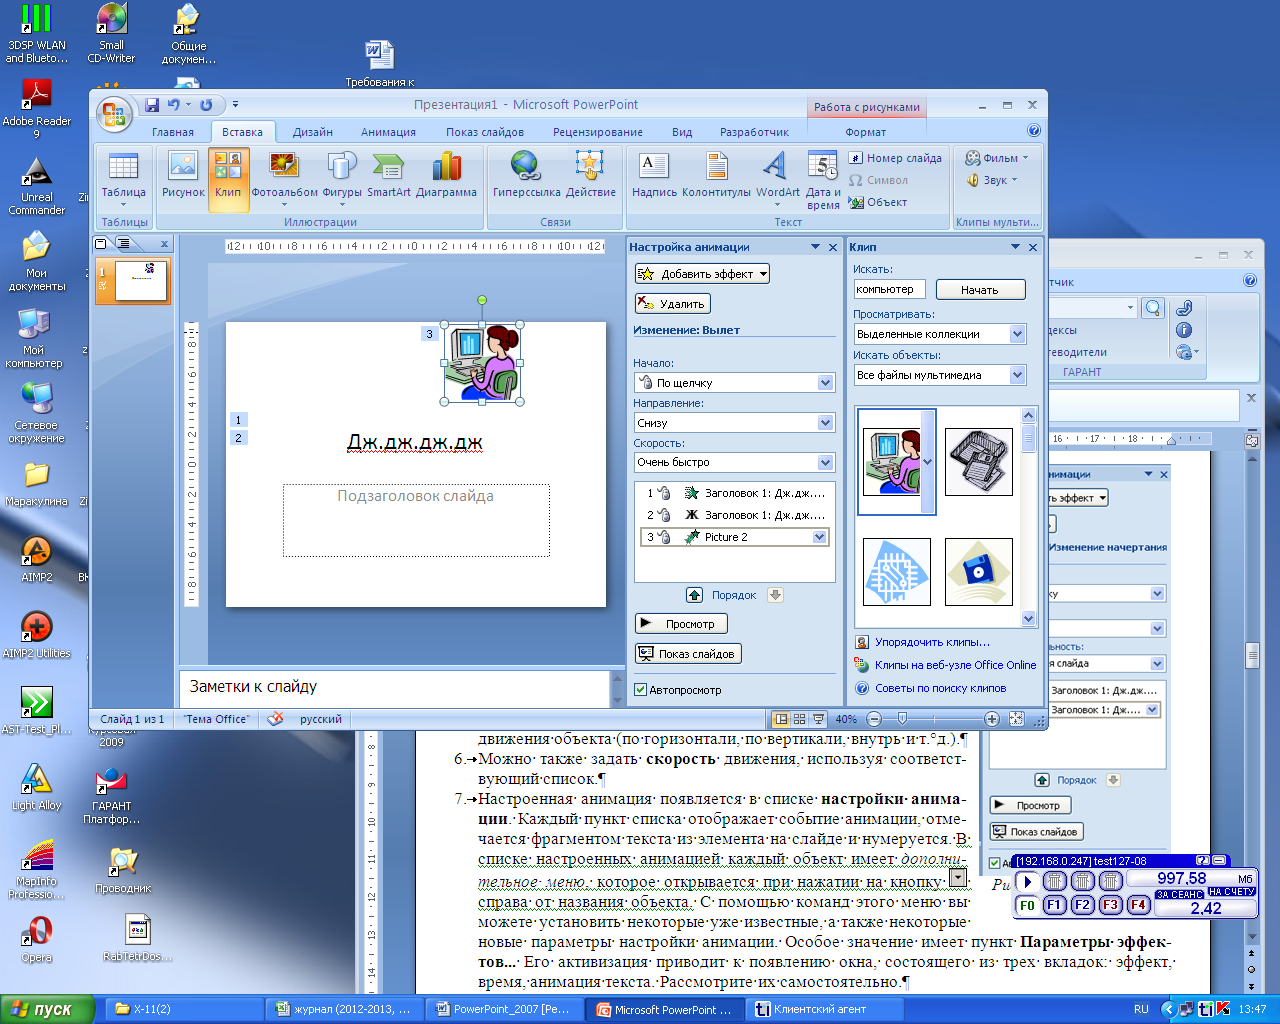Image resolution: width=1280 pixels, height=1024 pixels.
Task: Zoom in with the plus button
Action: pos(992,719)
